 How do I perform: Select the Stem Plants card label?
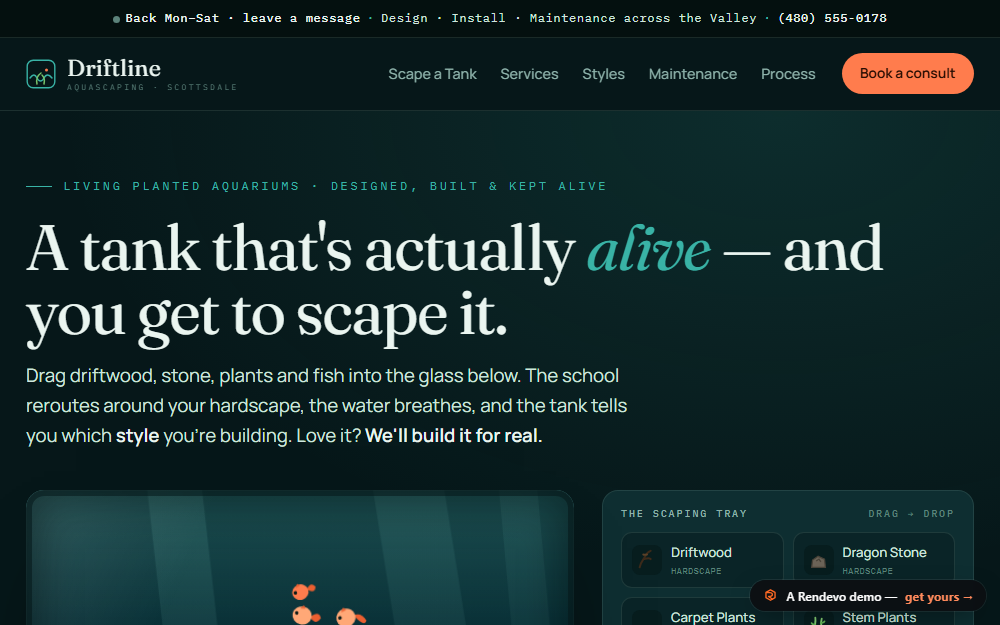tap(879, 617)
